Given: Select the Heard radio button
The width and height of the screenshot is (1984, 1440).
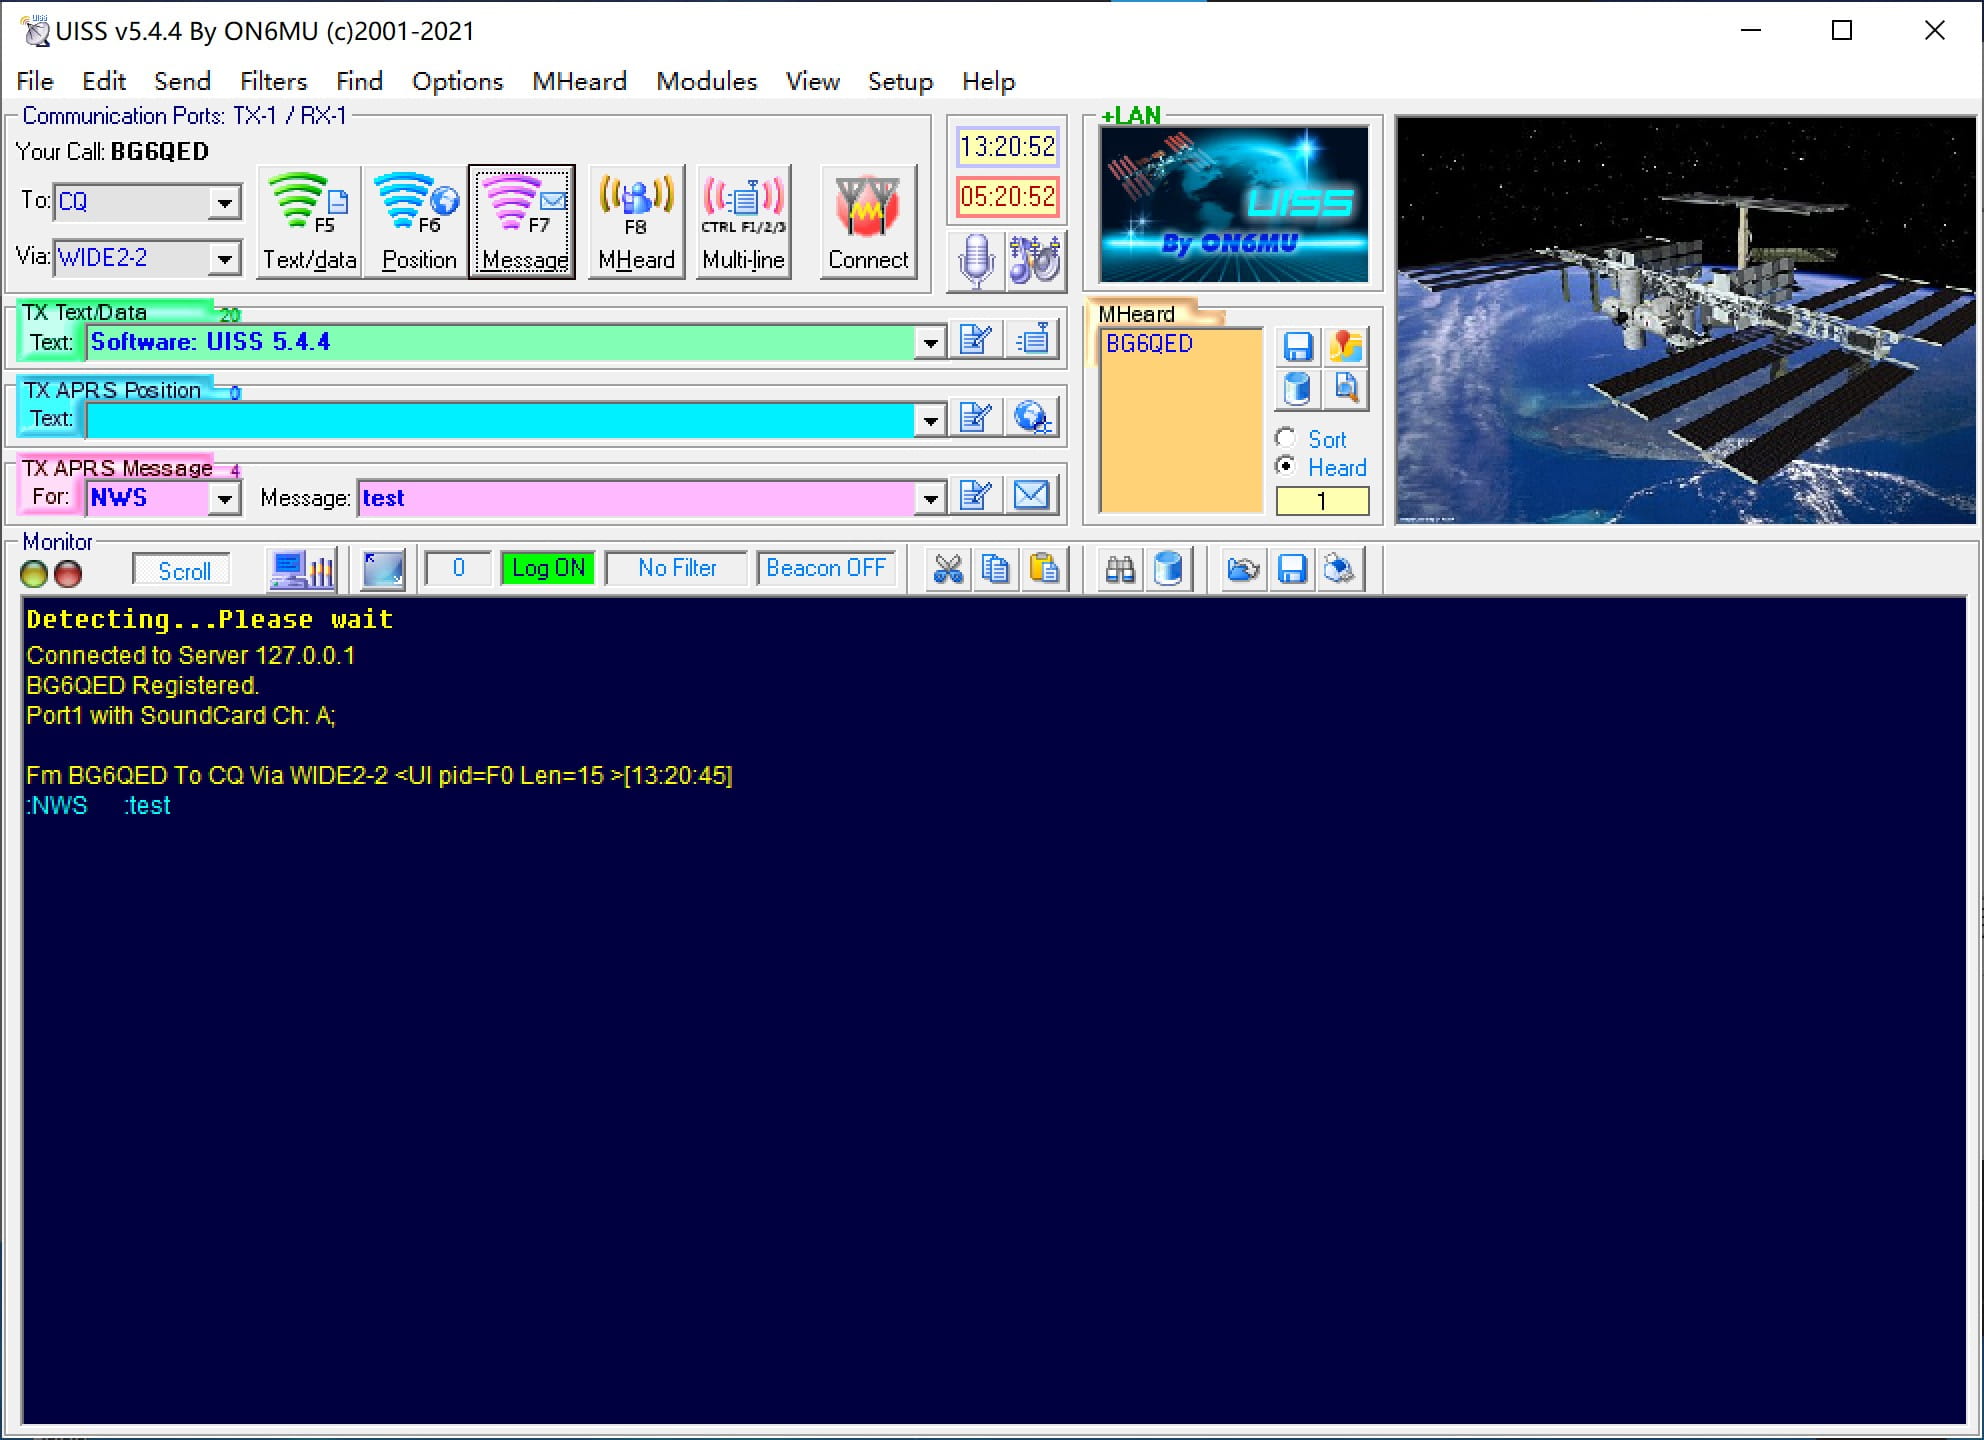Looking at the screenshot, I should (x=1286, y=467).
